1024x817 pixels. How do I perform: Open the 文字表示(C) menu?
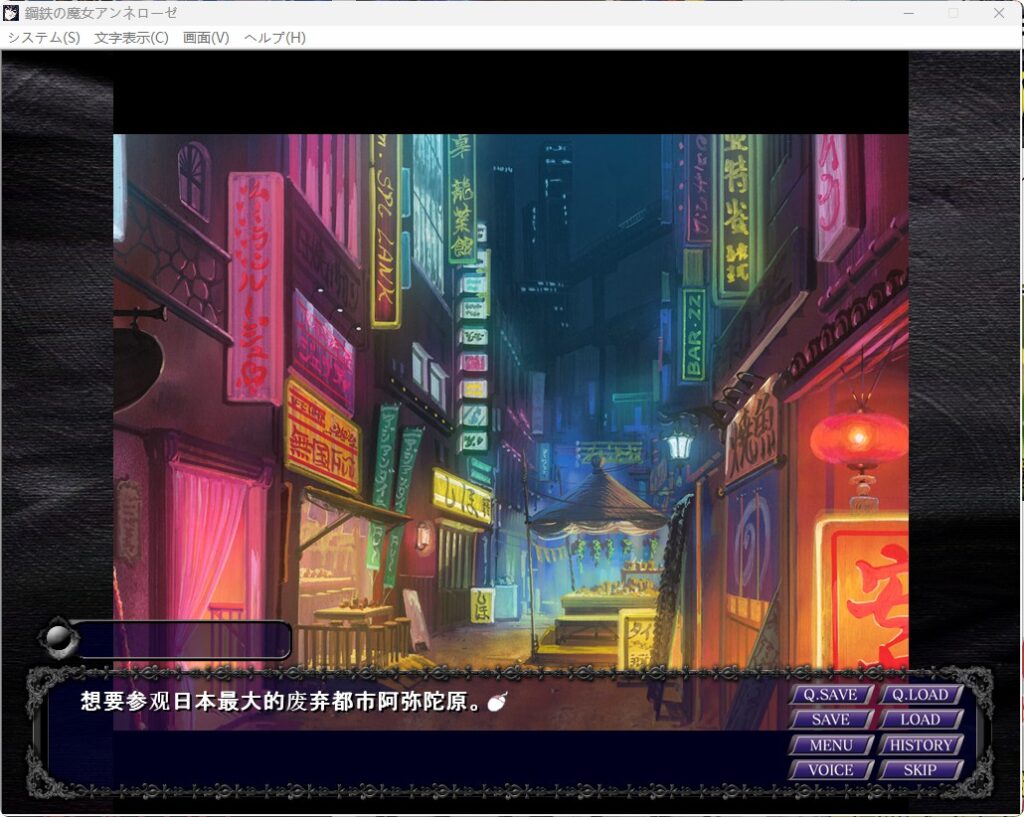tap(131, 38)
